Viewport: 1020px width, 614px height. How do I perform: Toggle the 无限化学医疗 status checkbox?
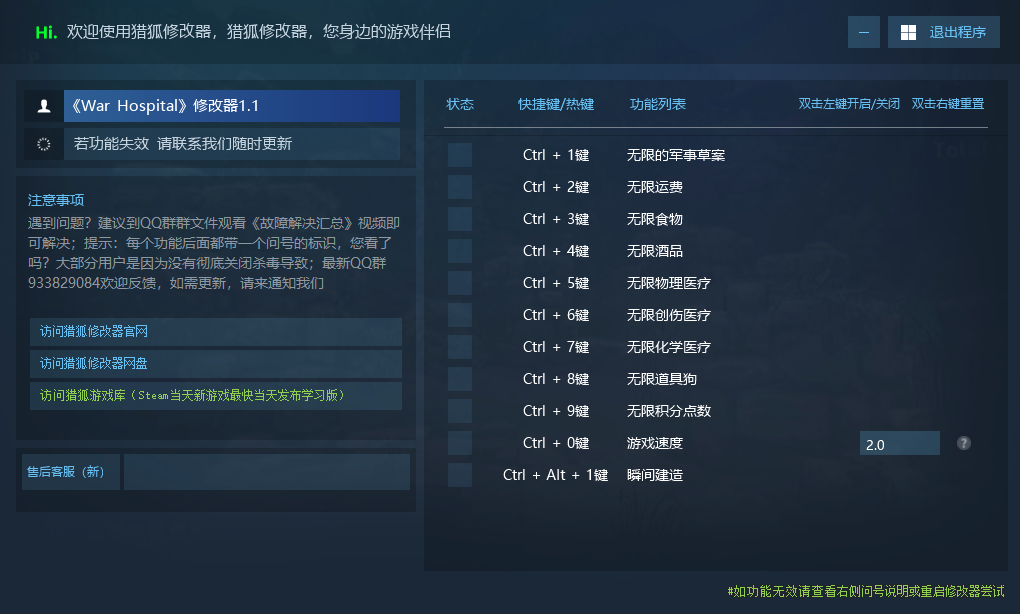tap(460, 347)
